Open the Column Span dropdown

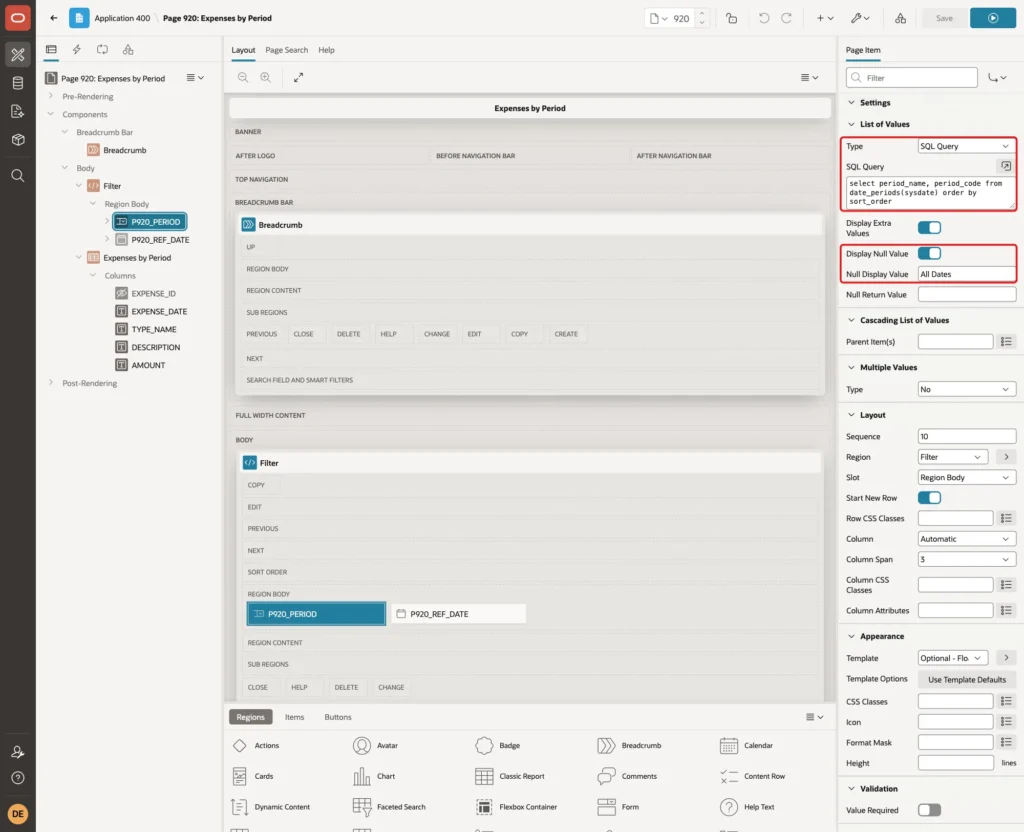click(x=967, y=560)
